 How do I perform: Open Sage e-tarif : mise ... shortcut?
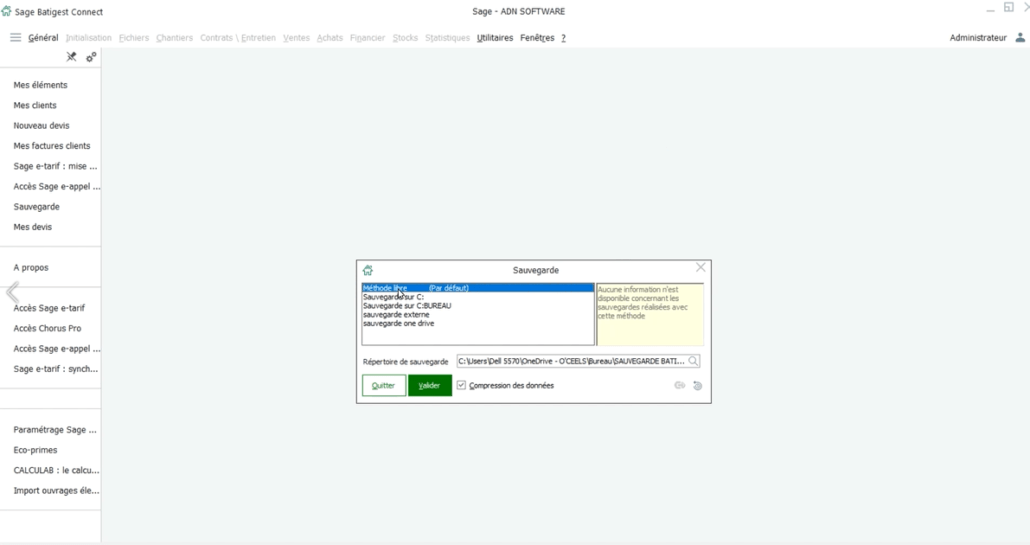point(55,166)
